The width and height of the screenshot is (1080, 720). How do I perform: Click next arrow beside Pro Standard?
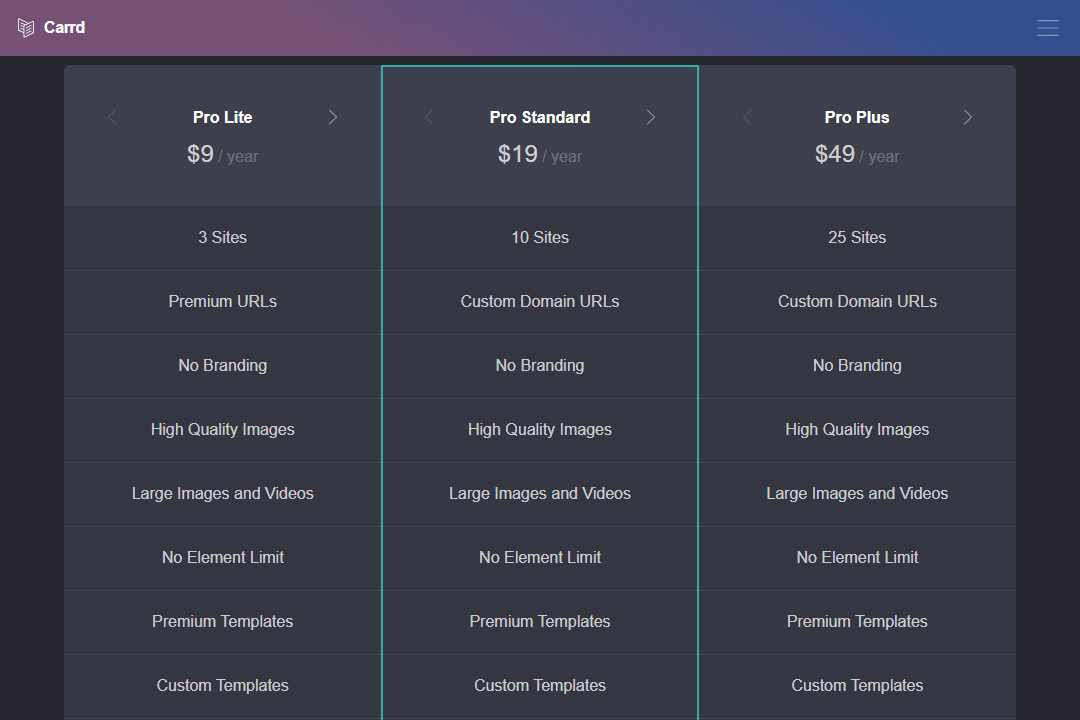[x=651, y=117]
